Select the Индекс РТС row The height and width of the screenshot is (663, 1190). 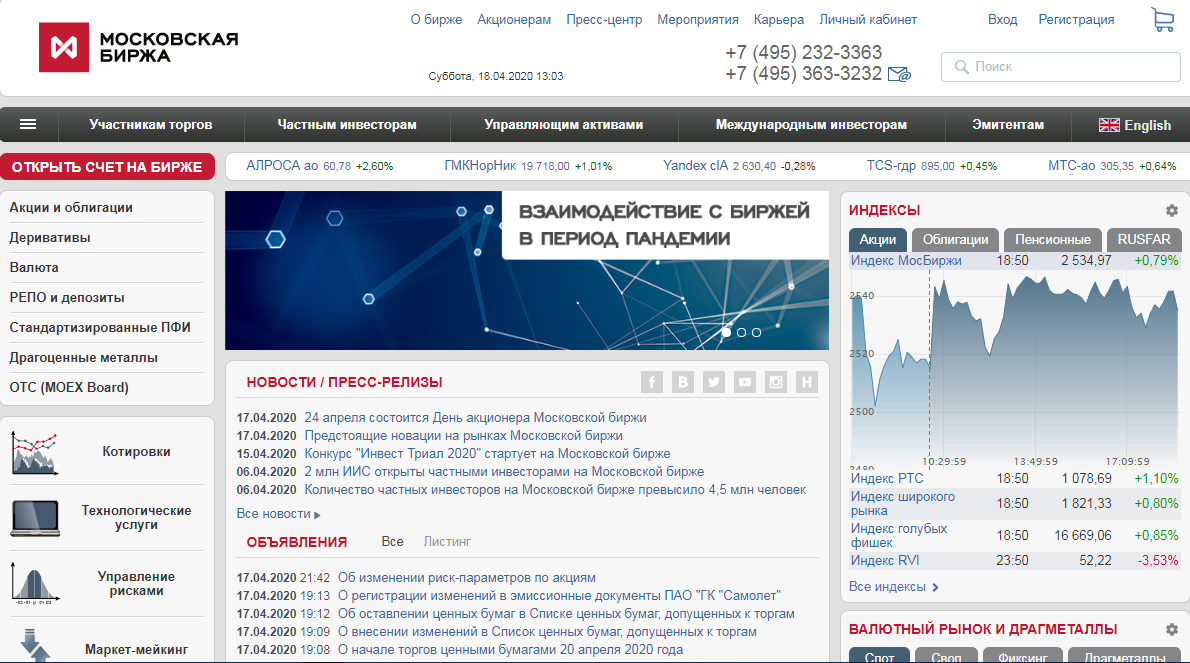[x=1015, y=479]
